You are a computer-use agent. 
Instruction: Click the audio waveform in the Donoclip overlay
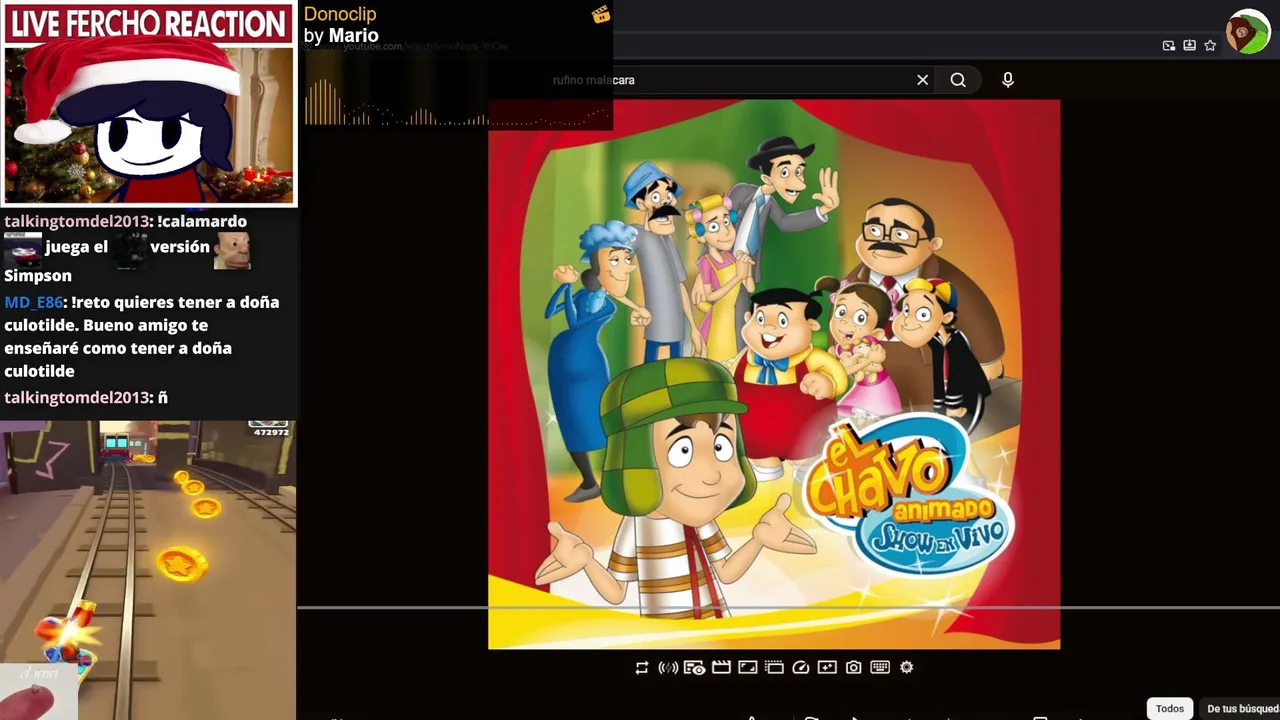click(x=457, y=104)
